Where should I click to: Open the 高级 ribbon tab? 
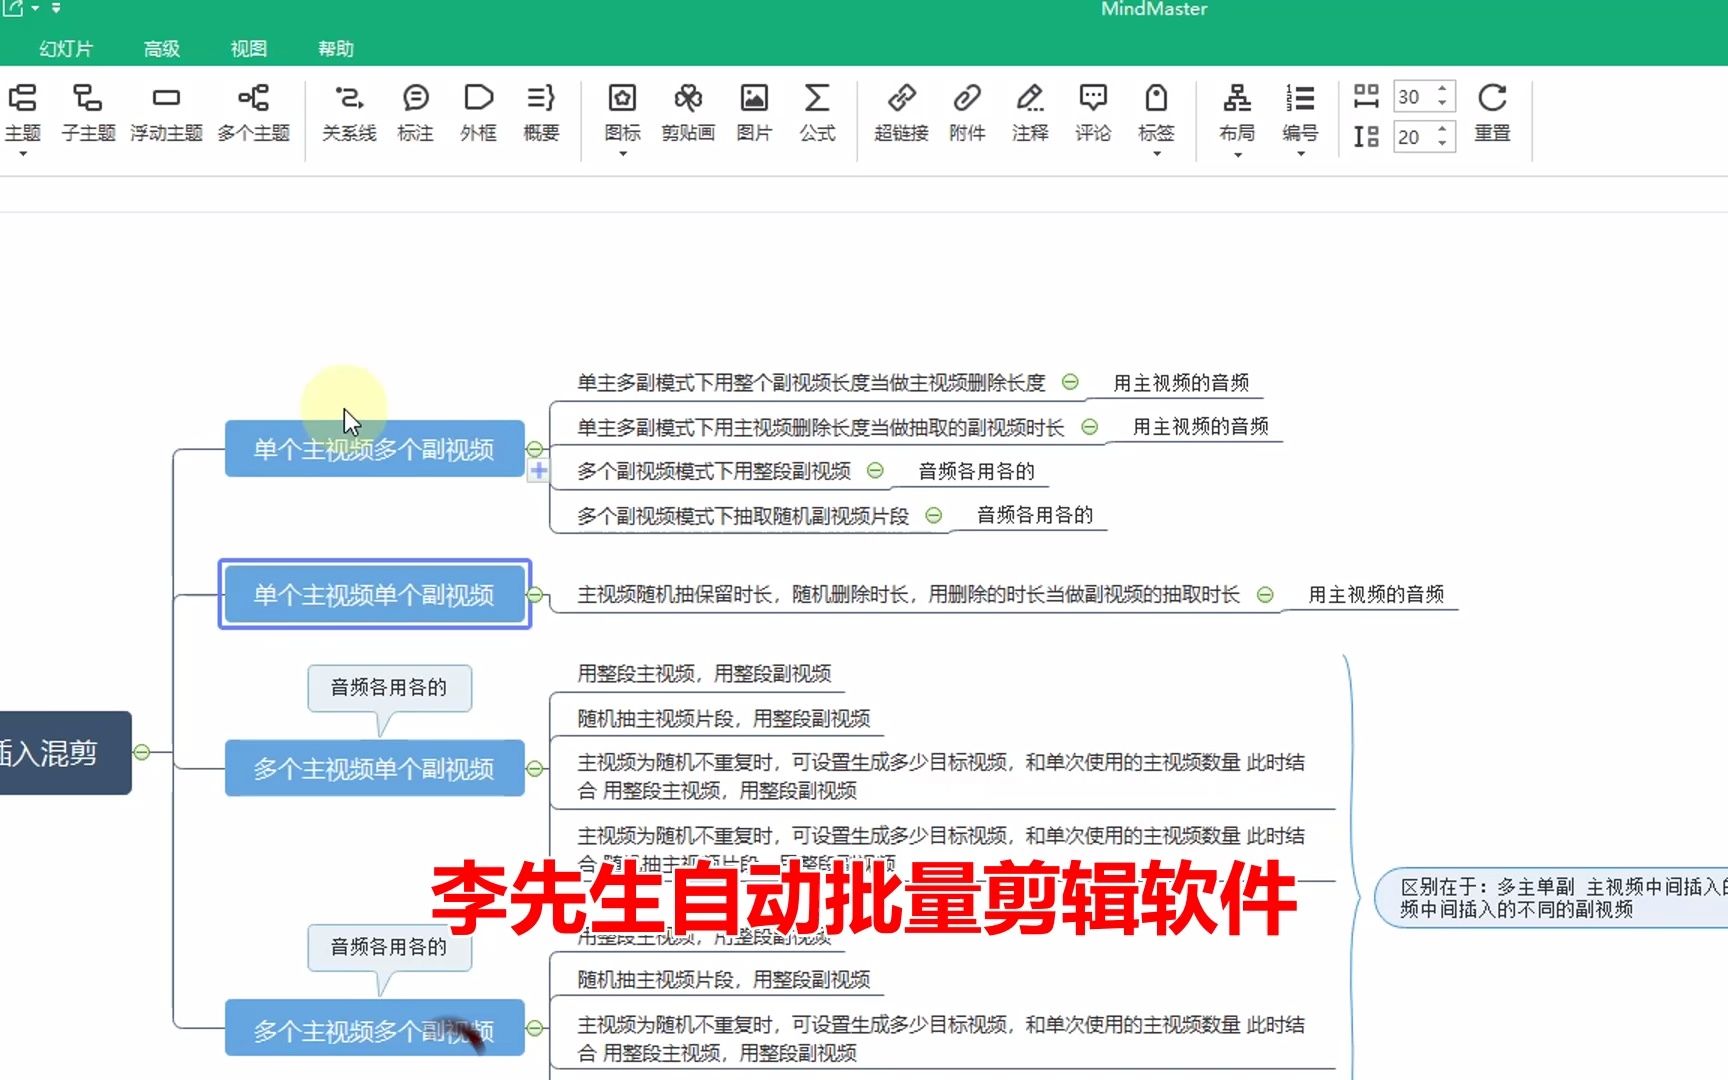tap(161, 48)
